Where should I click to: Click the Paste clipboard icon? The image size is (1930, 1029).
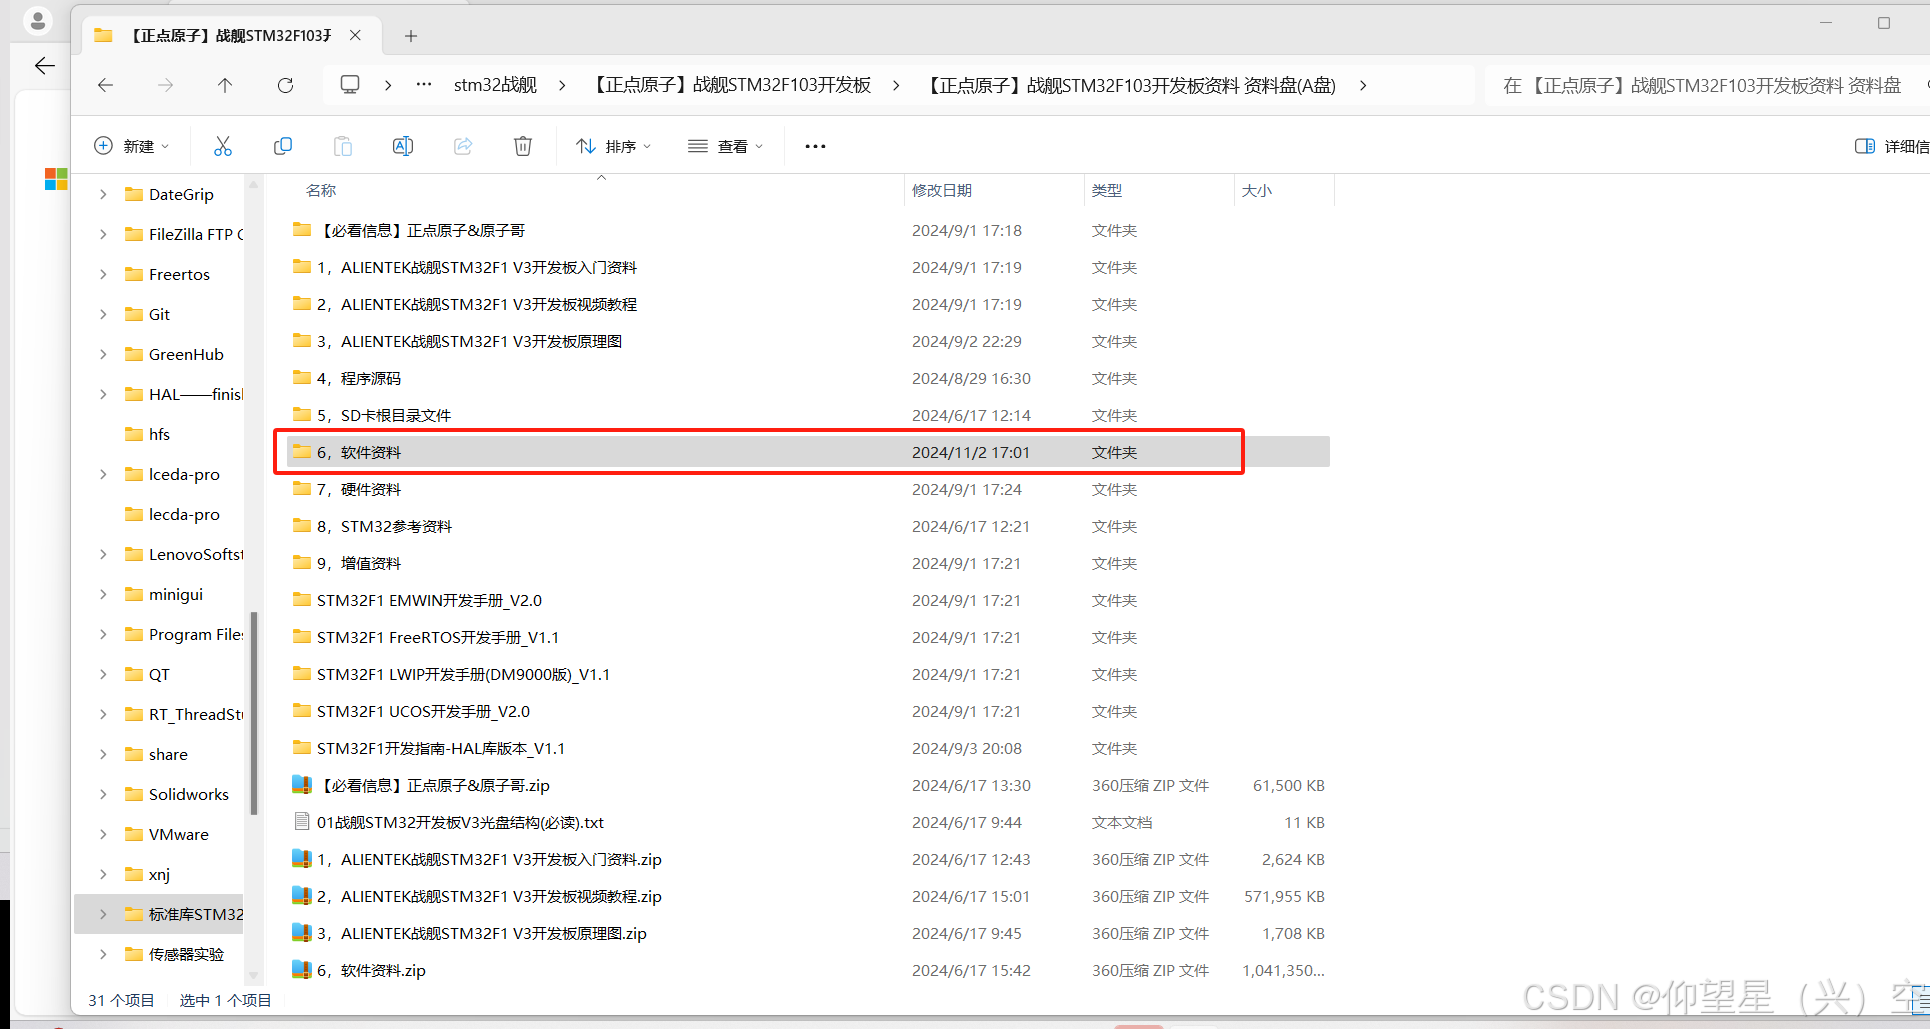343,146
